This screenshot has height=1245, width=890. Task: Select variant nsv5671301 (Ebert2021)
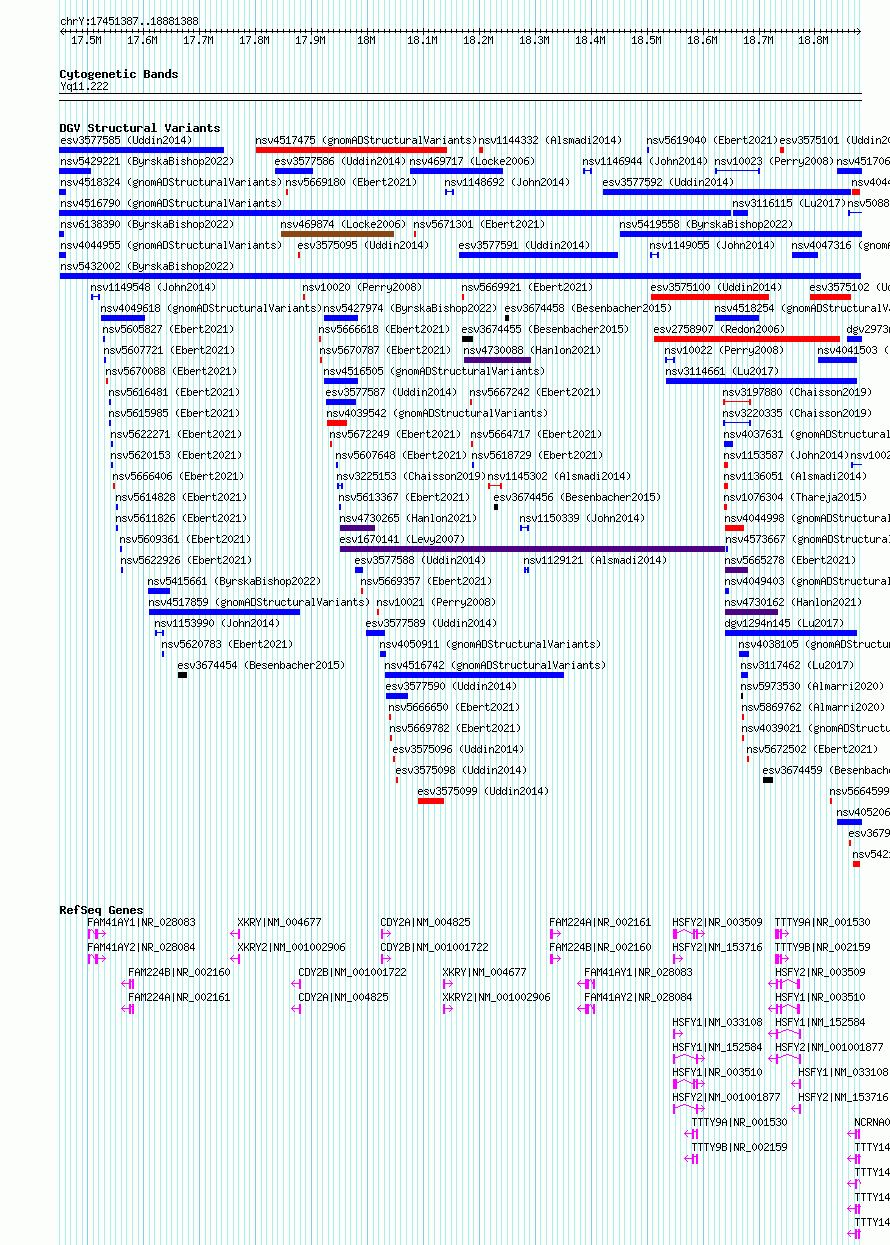click(479, 224)
